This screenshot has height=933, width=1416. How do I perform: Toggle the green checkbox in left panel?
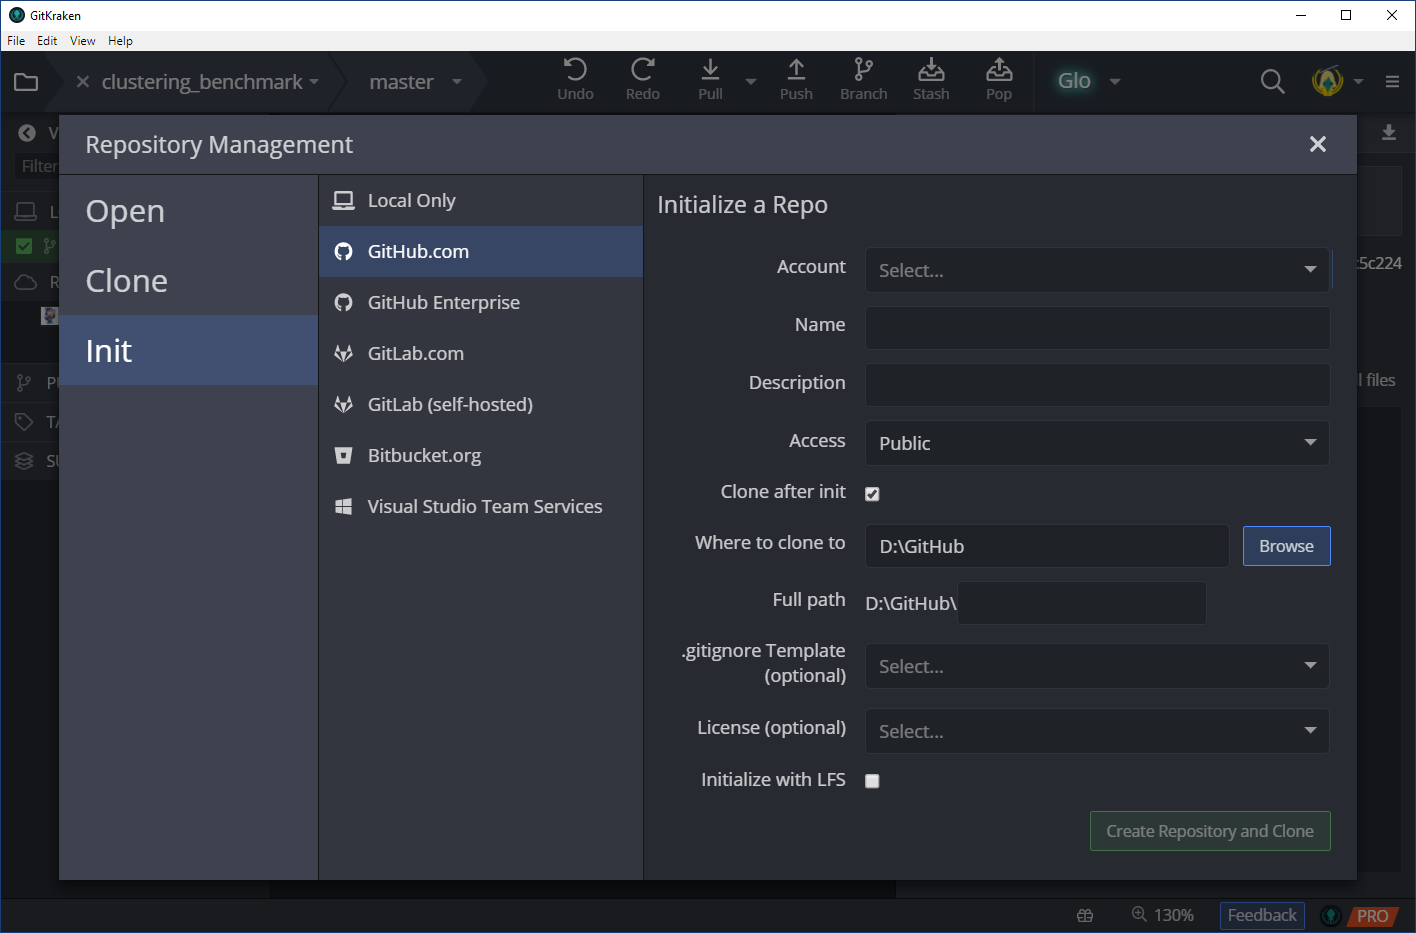pos(24,246)
